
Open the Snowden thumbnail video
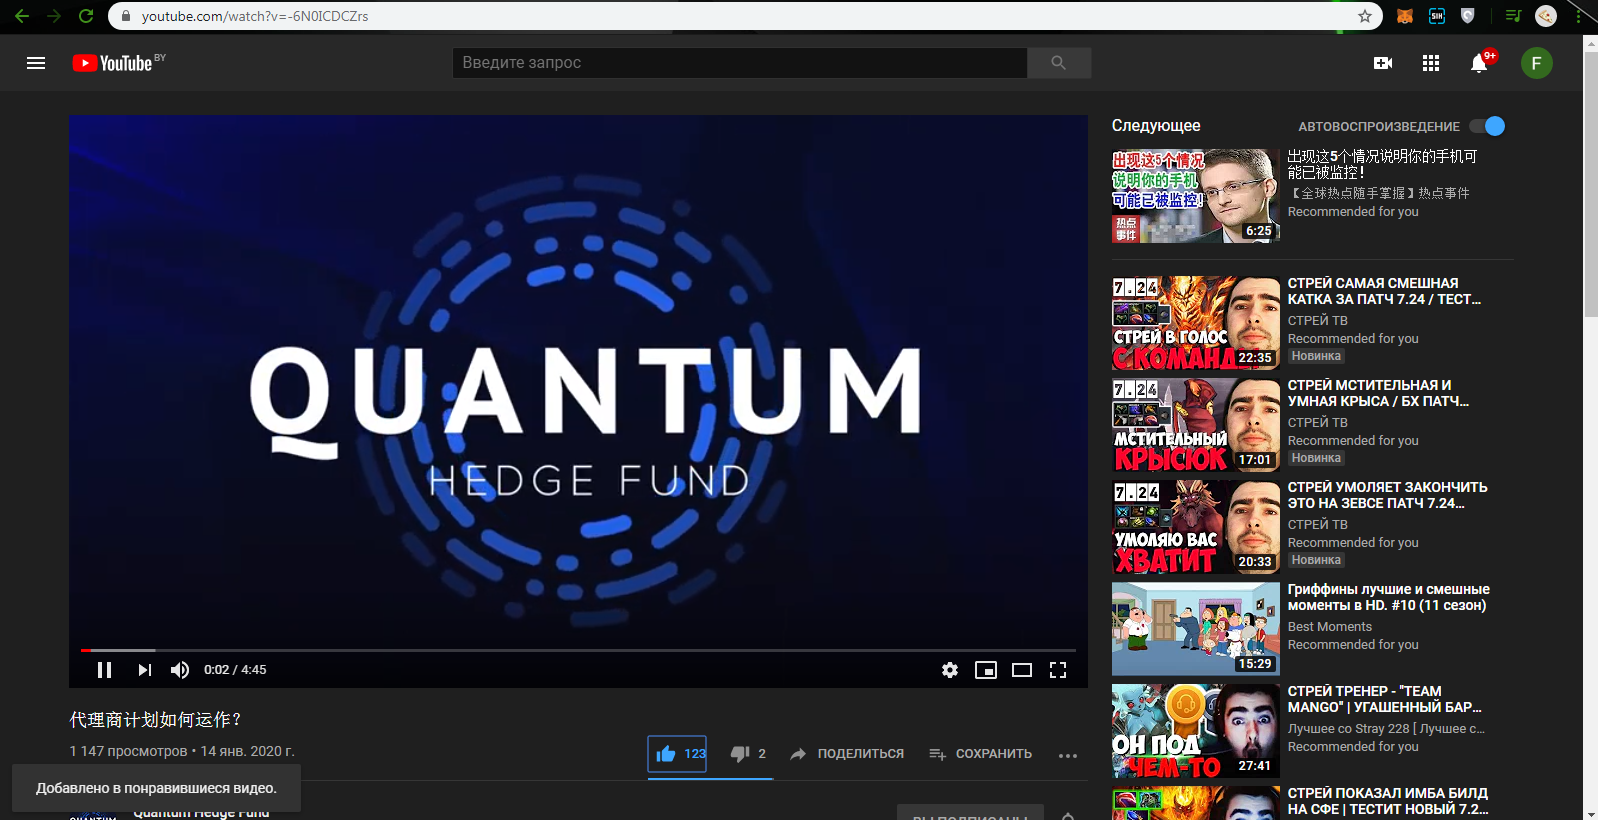click(1196, 196)
